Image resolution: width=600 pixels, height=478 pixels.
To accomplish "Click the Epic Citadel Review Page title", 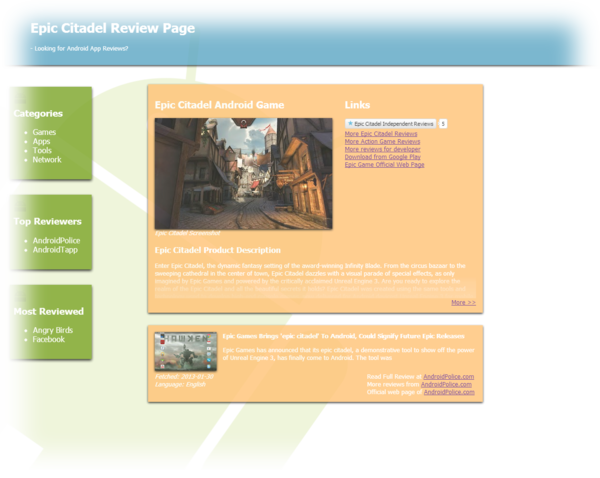I will coord(112,28).
